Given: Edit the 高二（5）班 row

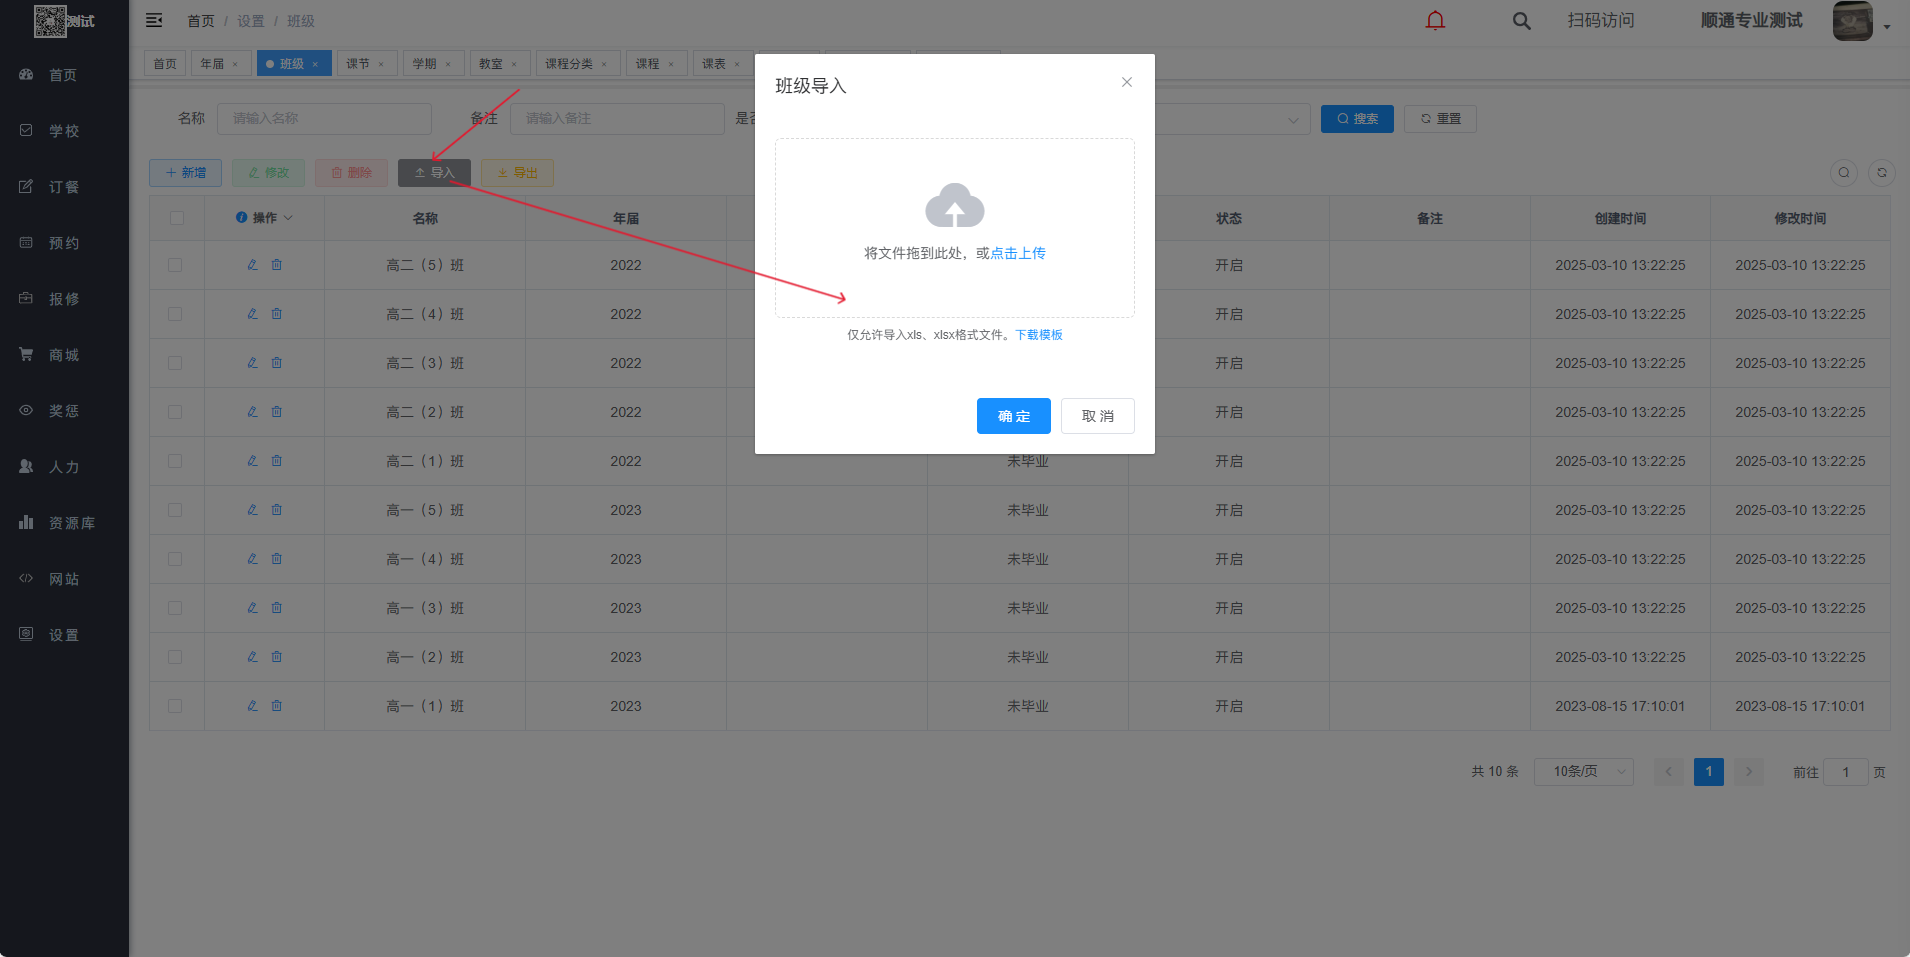Looking at the screenshot, I should pos(252,265).
